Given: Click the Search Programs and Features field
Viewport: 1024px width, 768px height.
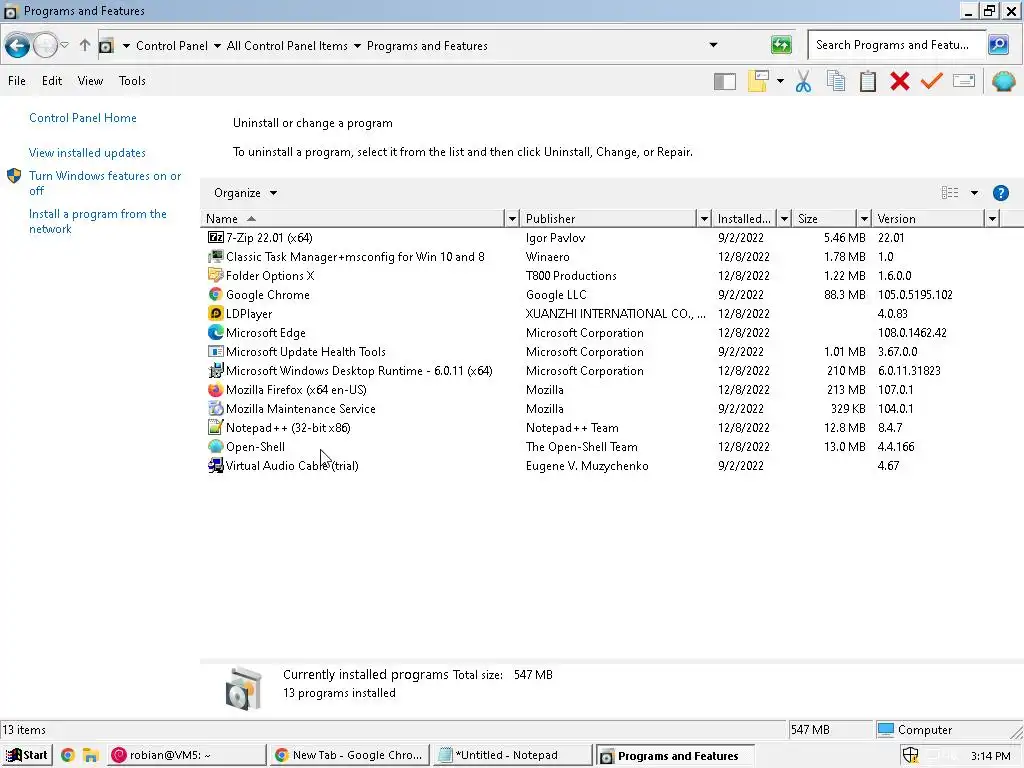Looking at the screenshot, I should [896, 45].
